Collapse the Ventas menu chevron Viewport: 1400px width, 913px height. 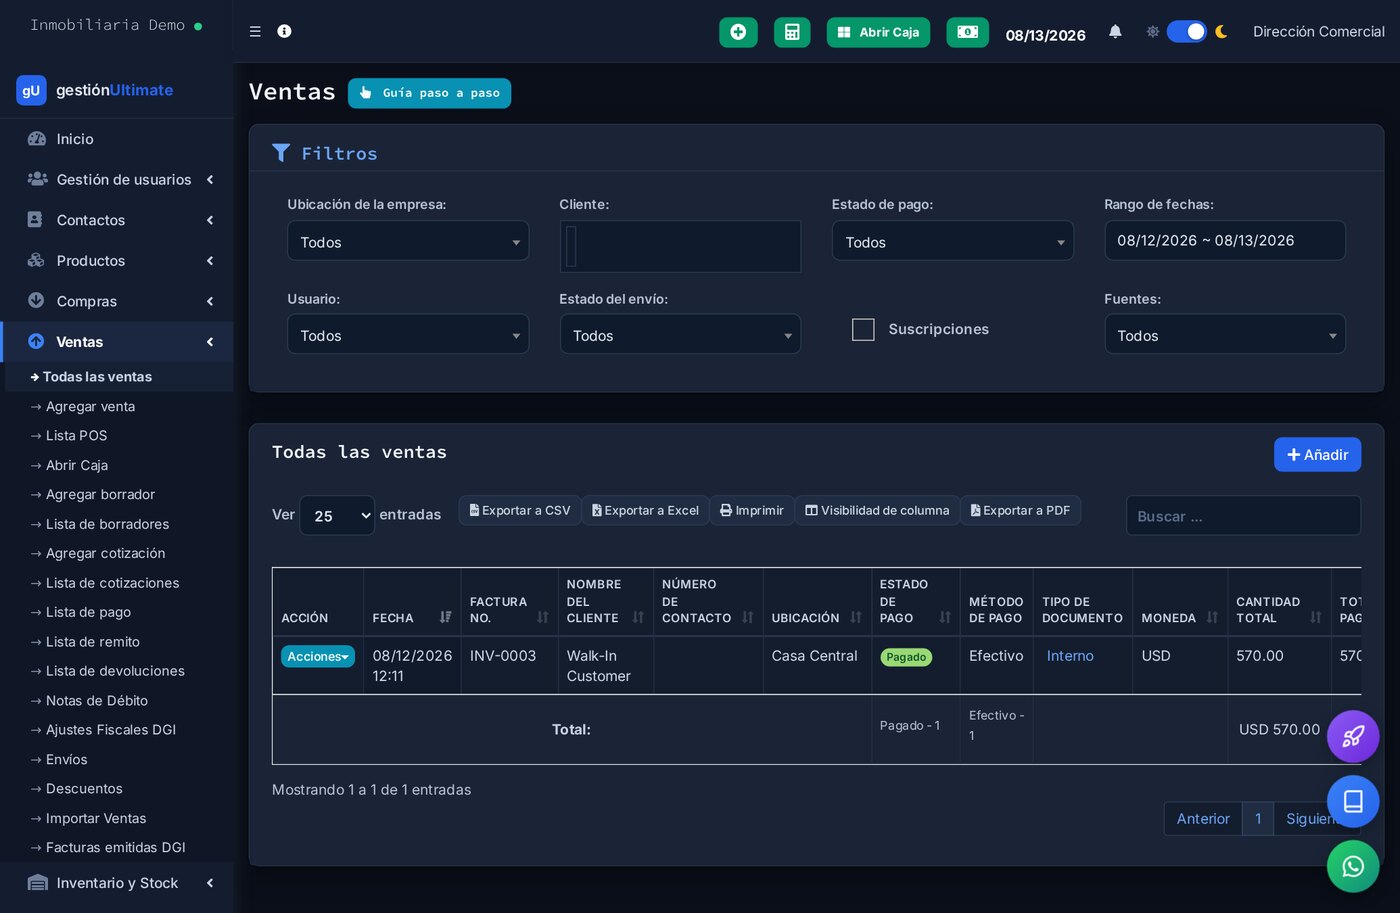210,342
